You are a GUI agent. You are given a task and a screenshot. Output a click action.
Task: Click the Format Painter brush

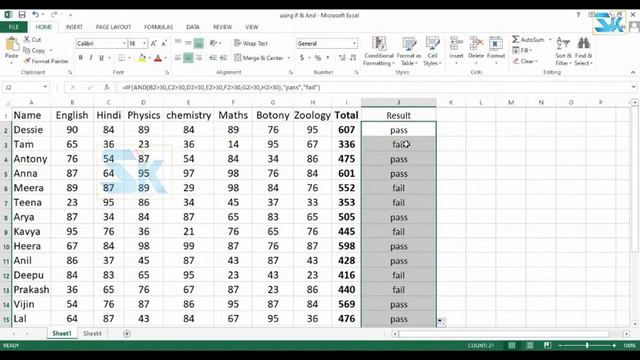pyautogui.click(x=27, y=61)
